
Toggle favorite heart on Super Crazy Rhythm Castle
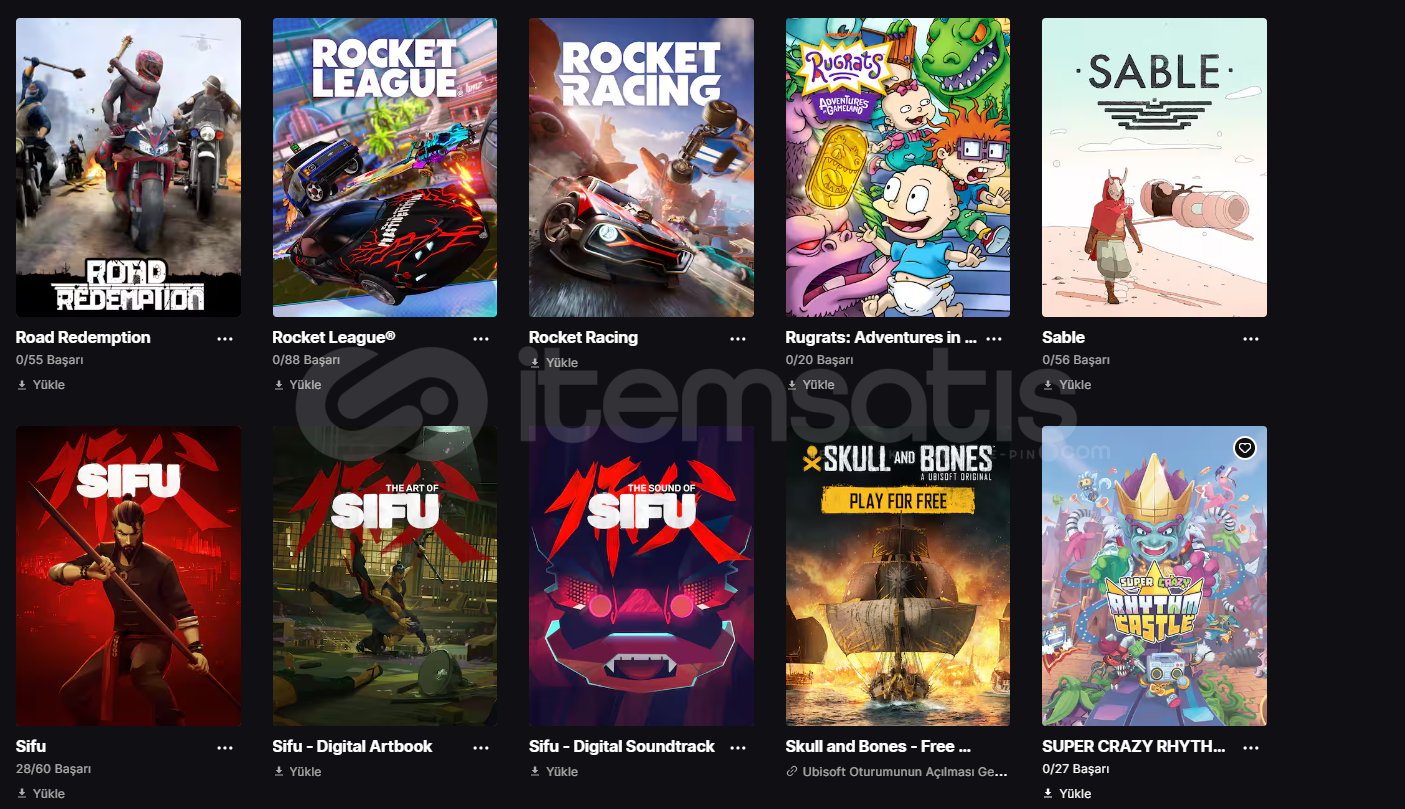tap(1244, 448)
